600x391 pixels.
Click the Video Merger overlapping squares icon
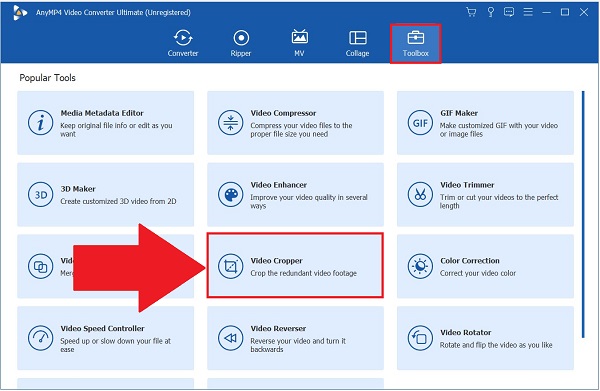pyautogui.click(x=40, y=266)
